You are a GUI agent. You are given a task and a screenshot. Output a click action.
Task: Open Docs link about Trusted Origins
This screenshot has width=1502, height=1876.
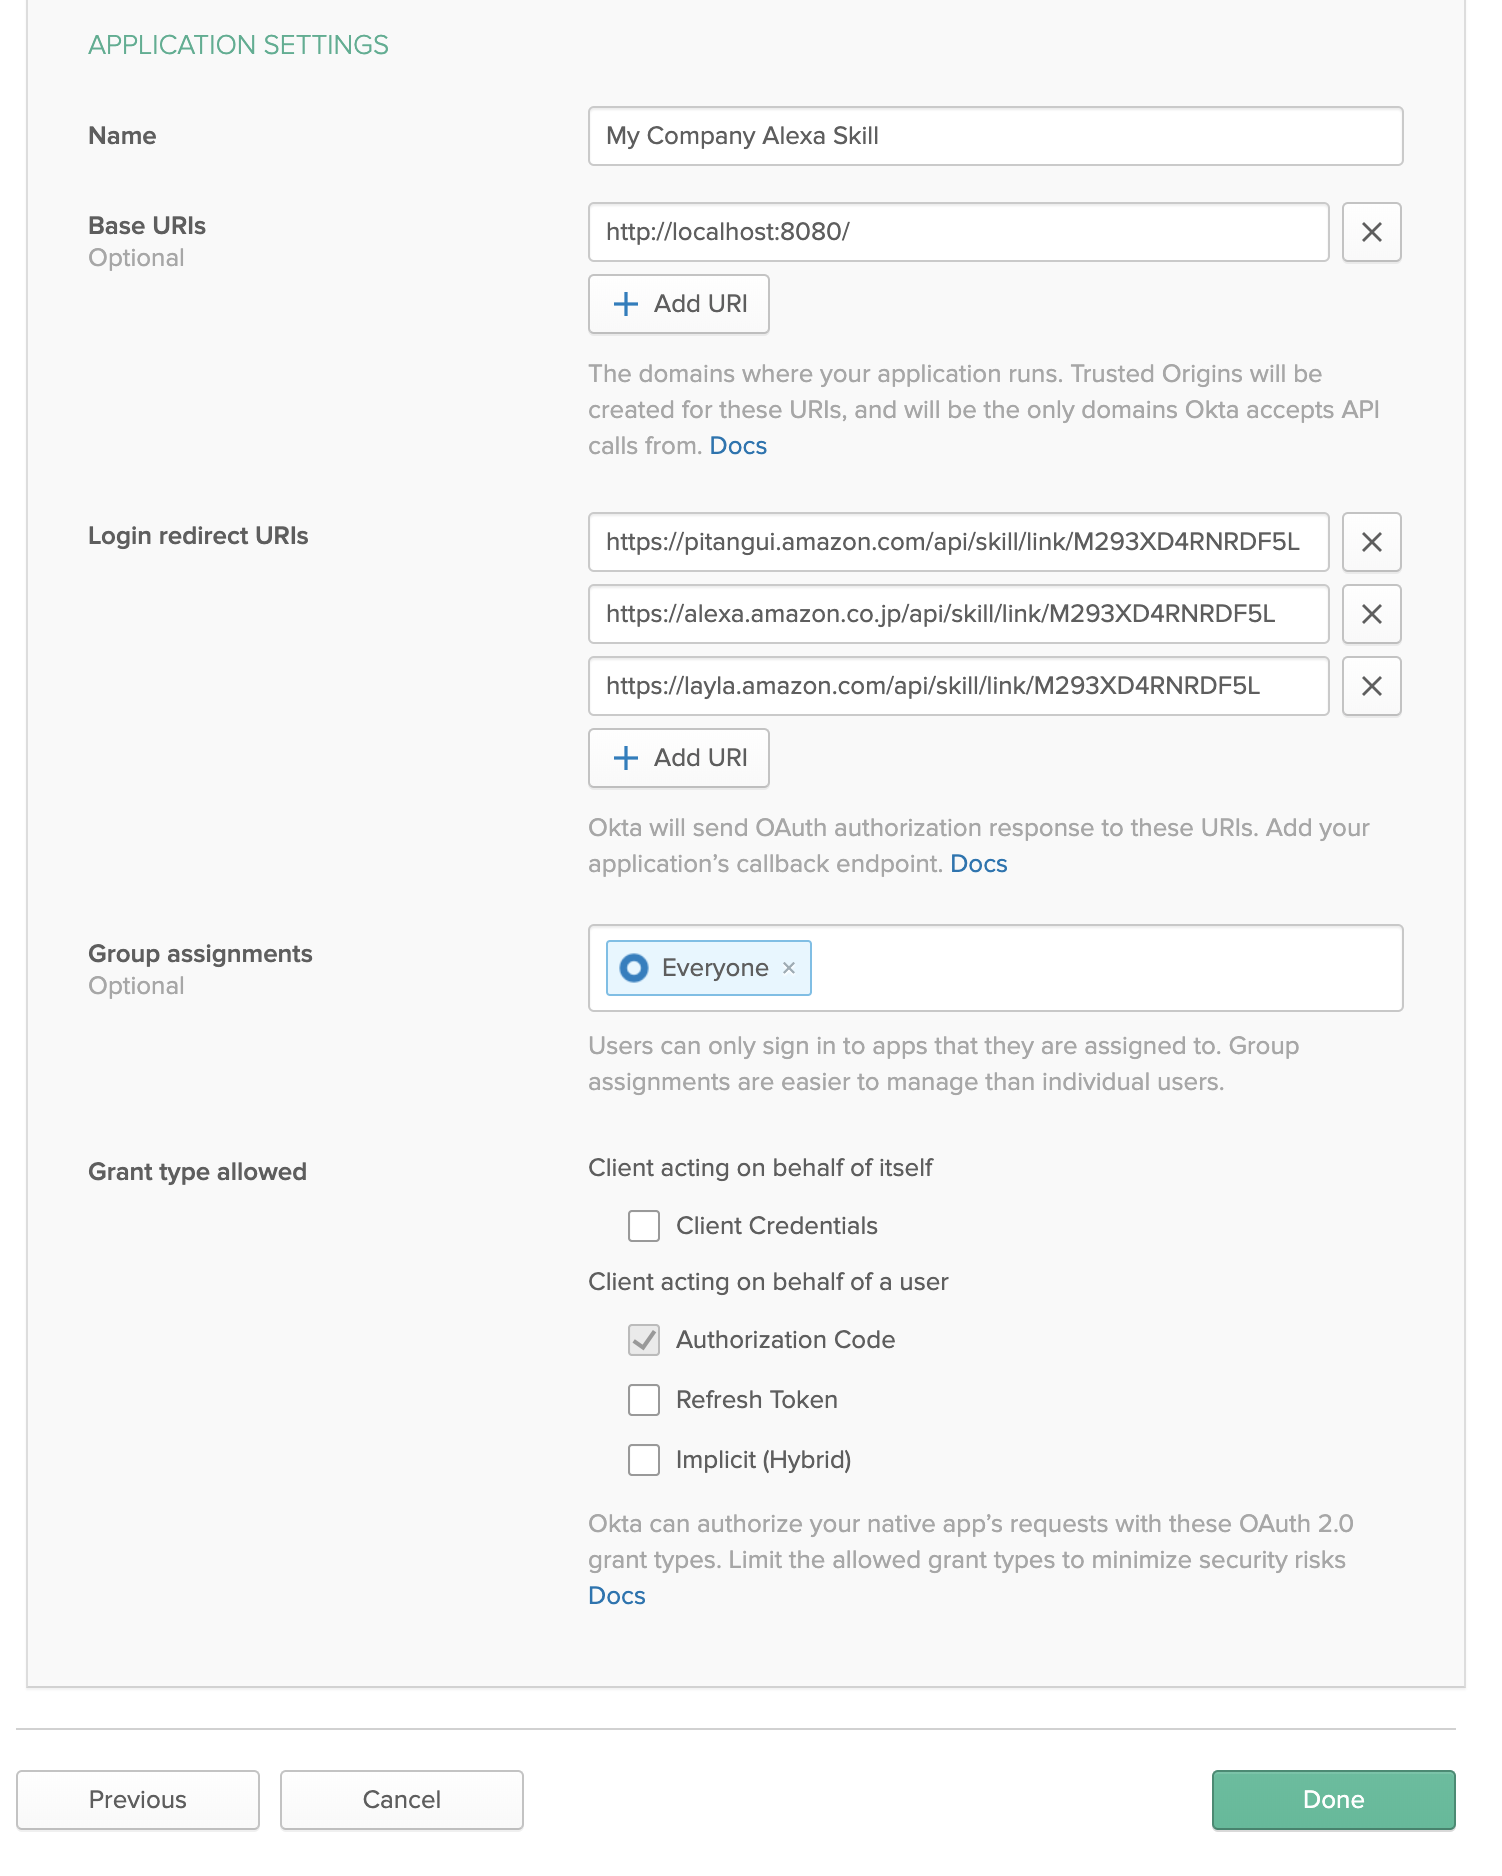click(738, 446)
